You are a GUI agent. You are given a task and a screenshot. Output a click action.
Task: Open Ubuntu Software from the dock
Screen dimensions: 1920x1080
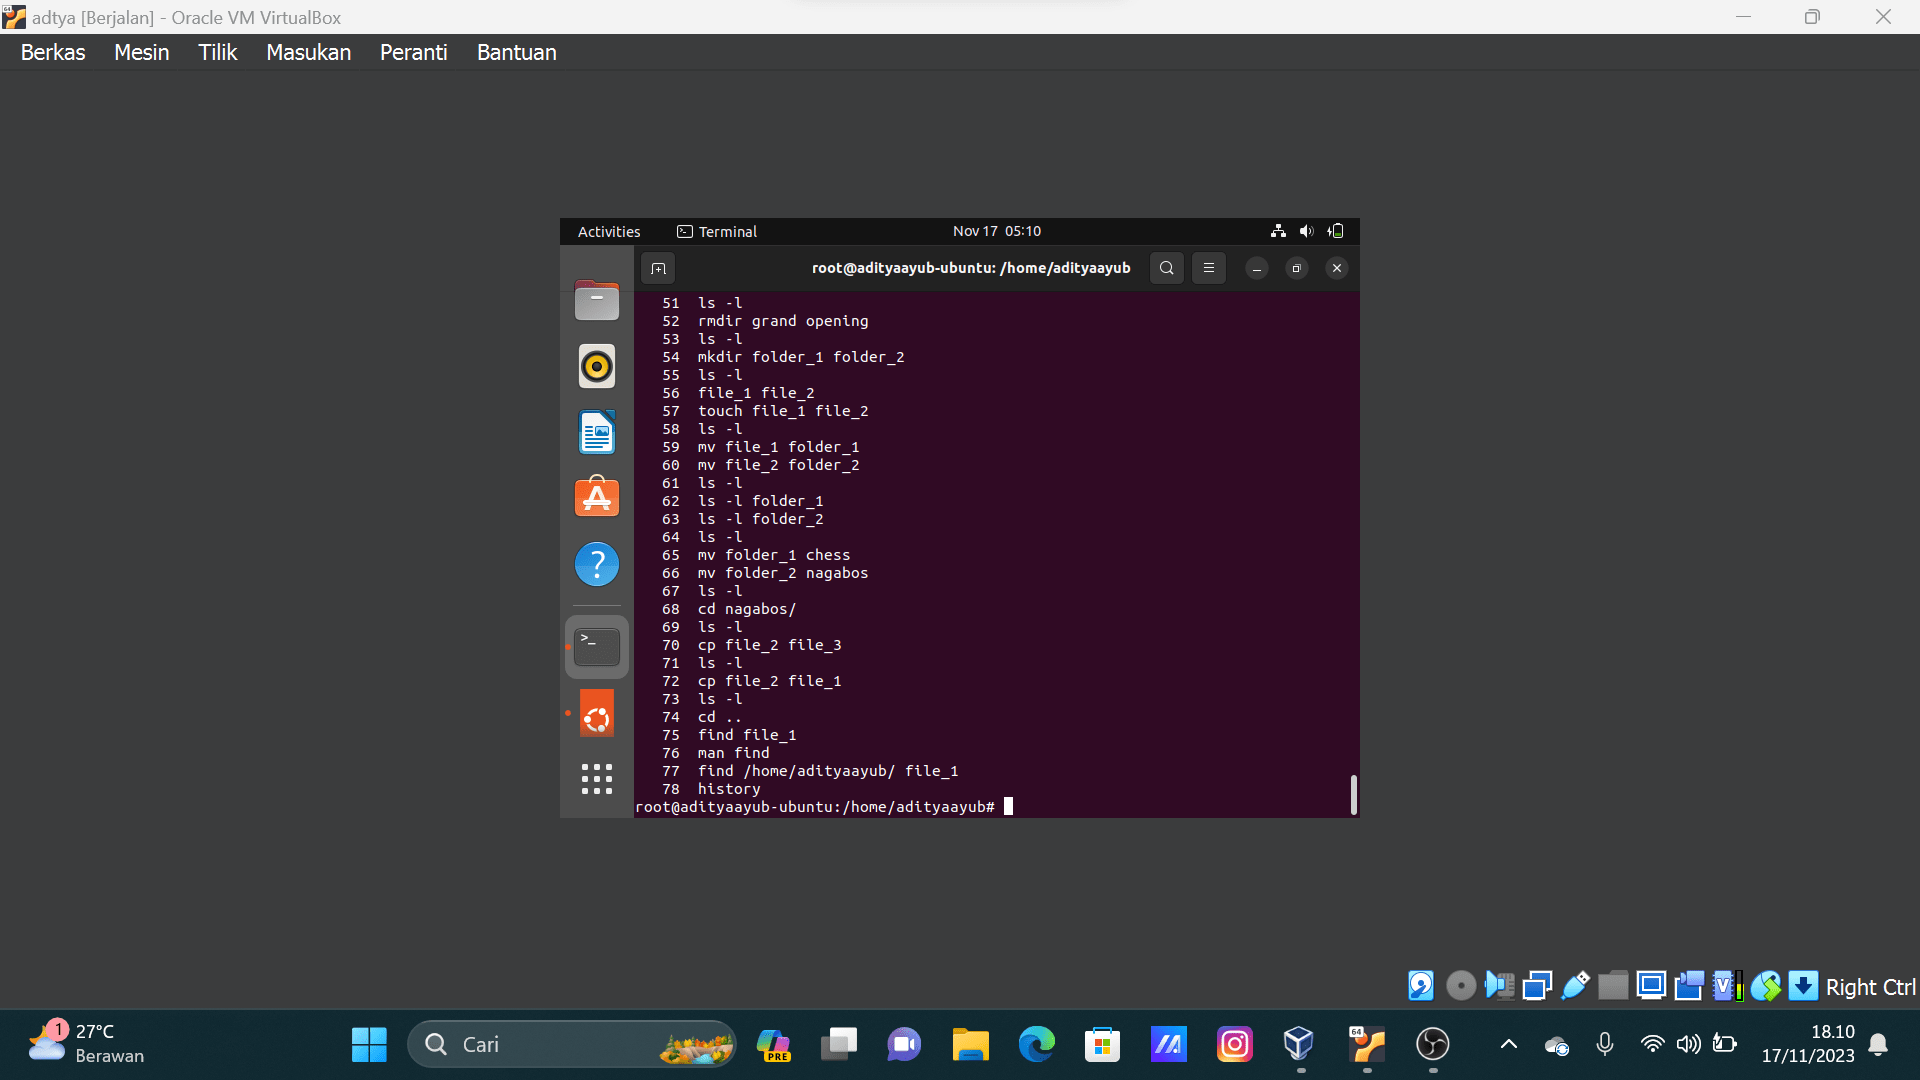[x=597, y=497]
